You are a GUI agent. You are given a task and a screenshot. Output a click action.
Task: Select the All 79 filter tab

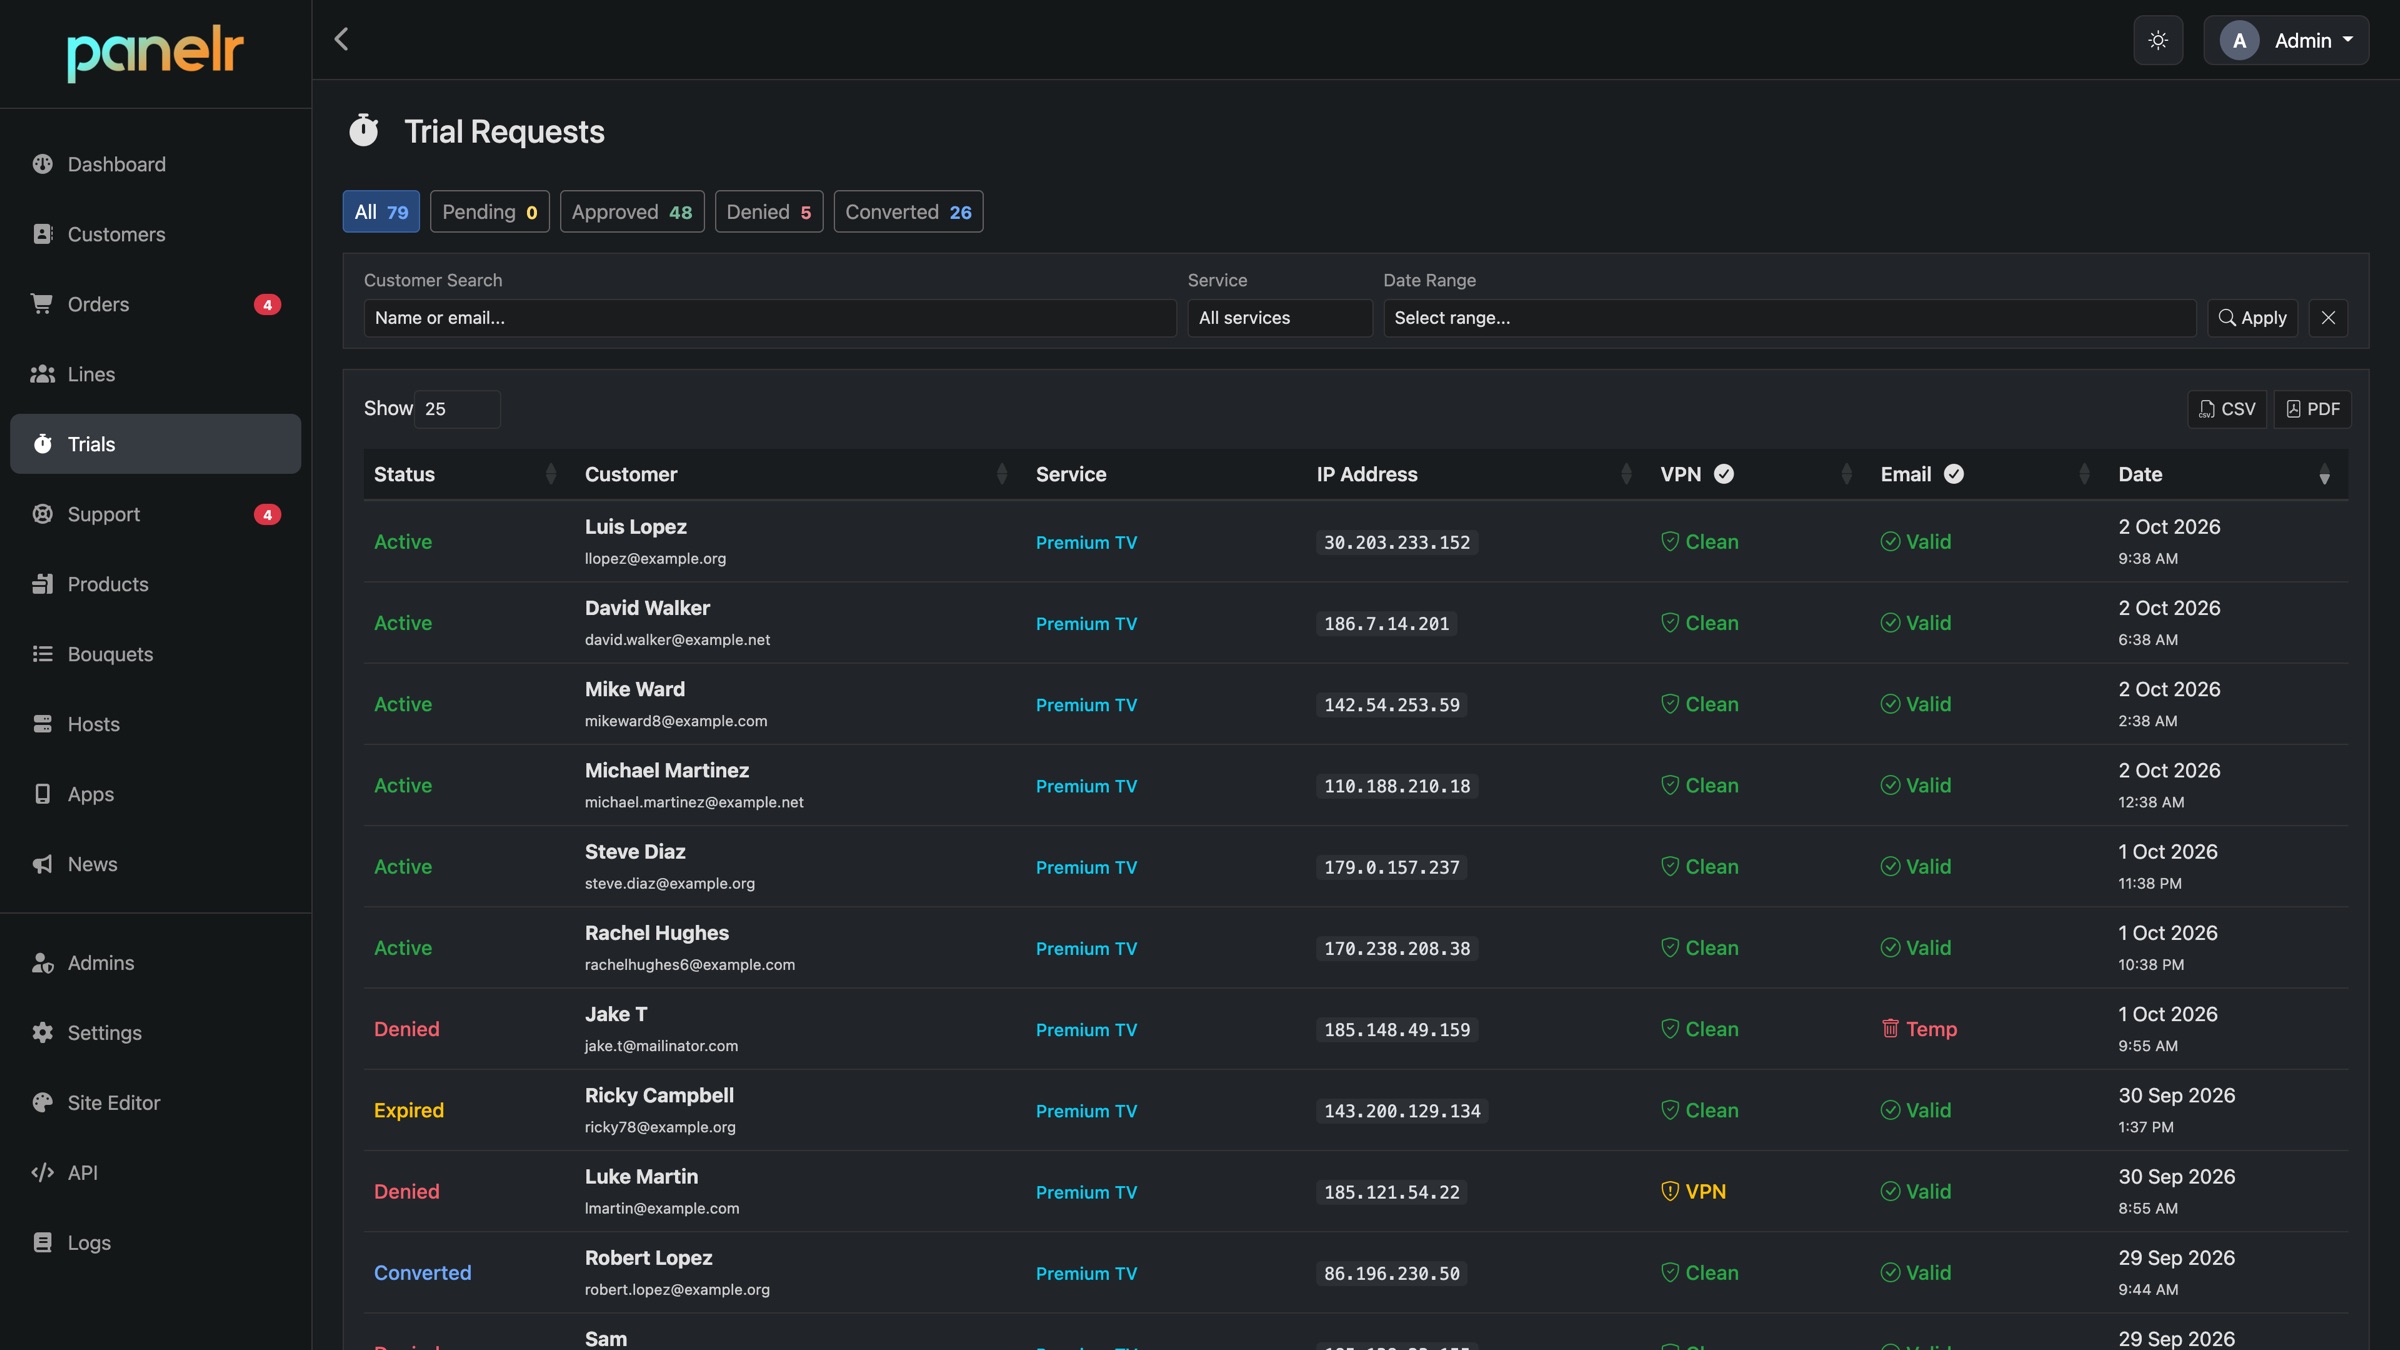coord(381,211)
